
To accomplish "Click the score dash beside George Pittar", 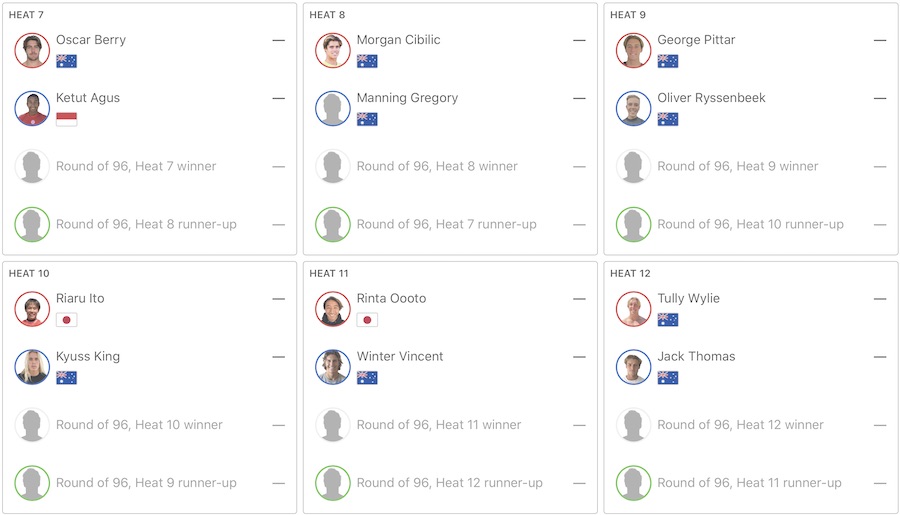I will point(880,40).
